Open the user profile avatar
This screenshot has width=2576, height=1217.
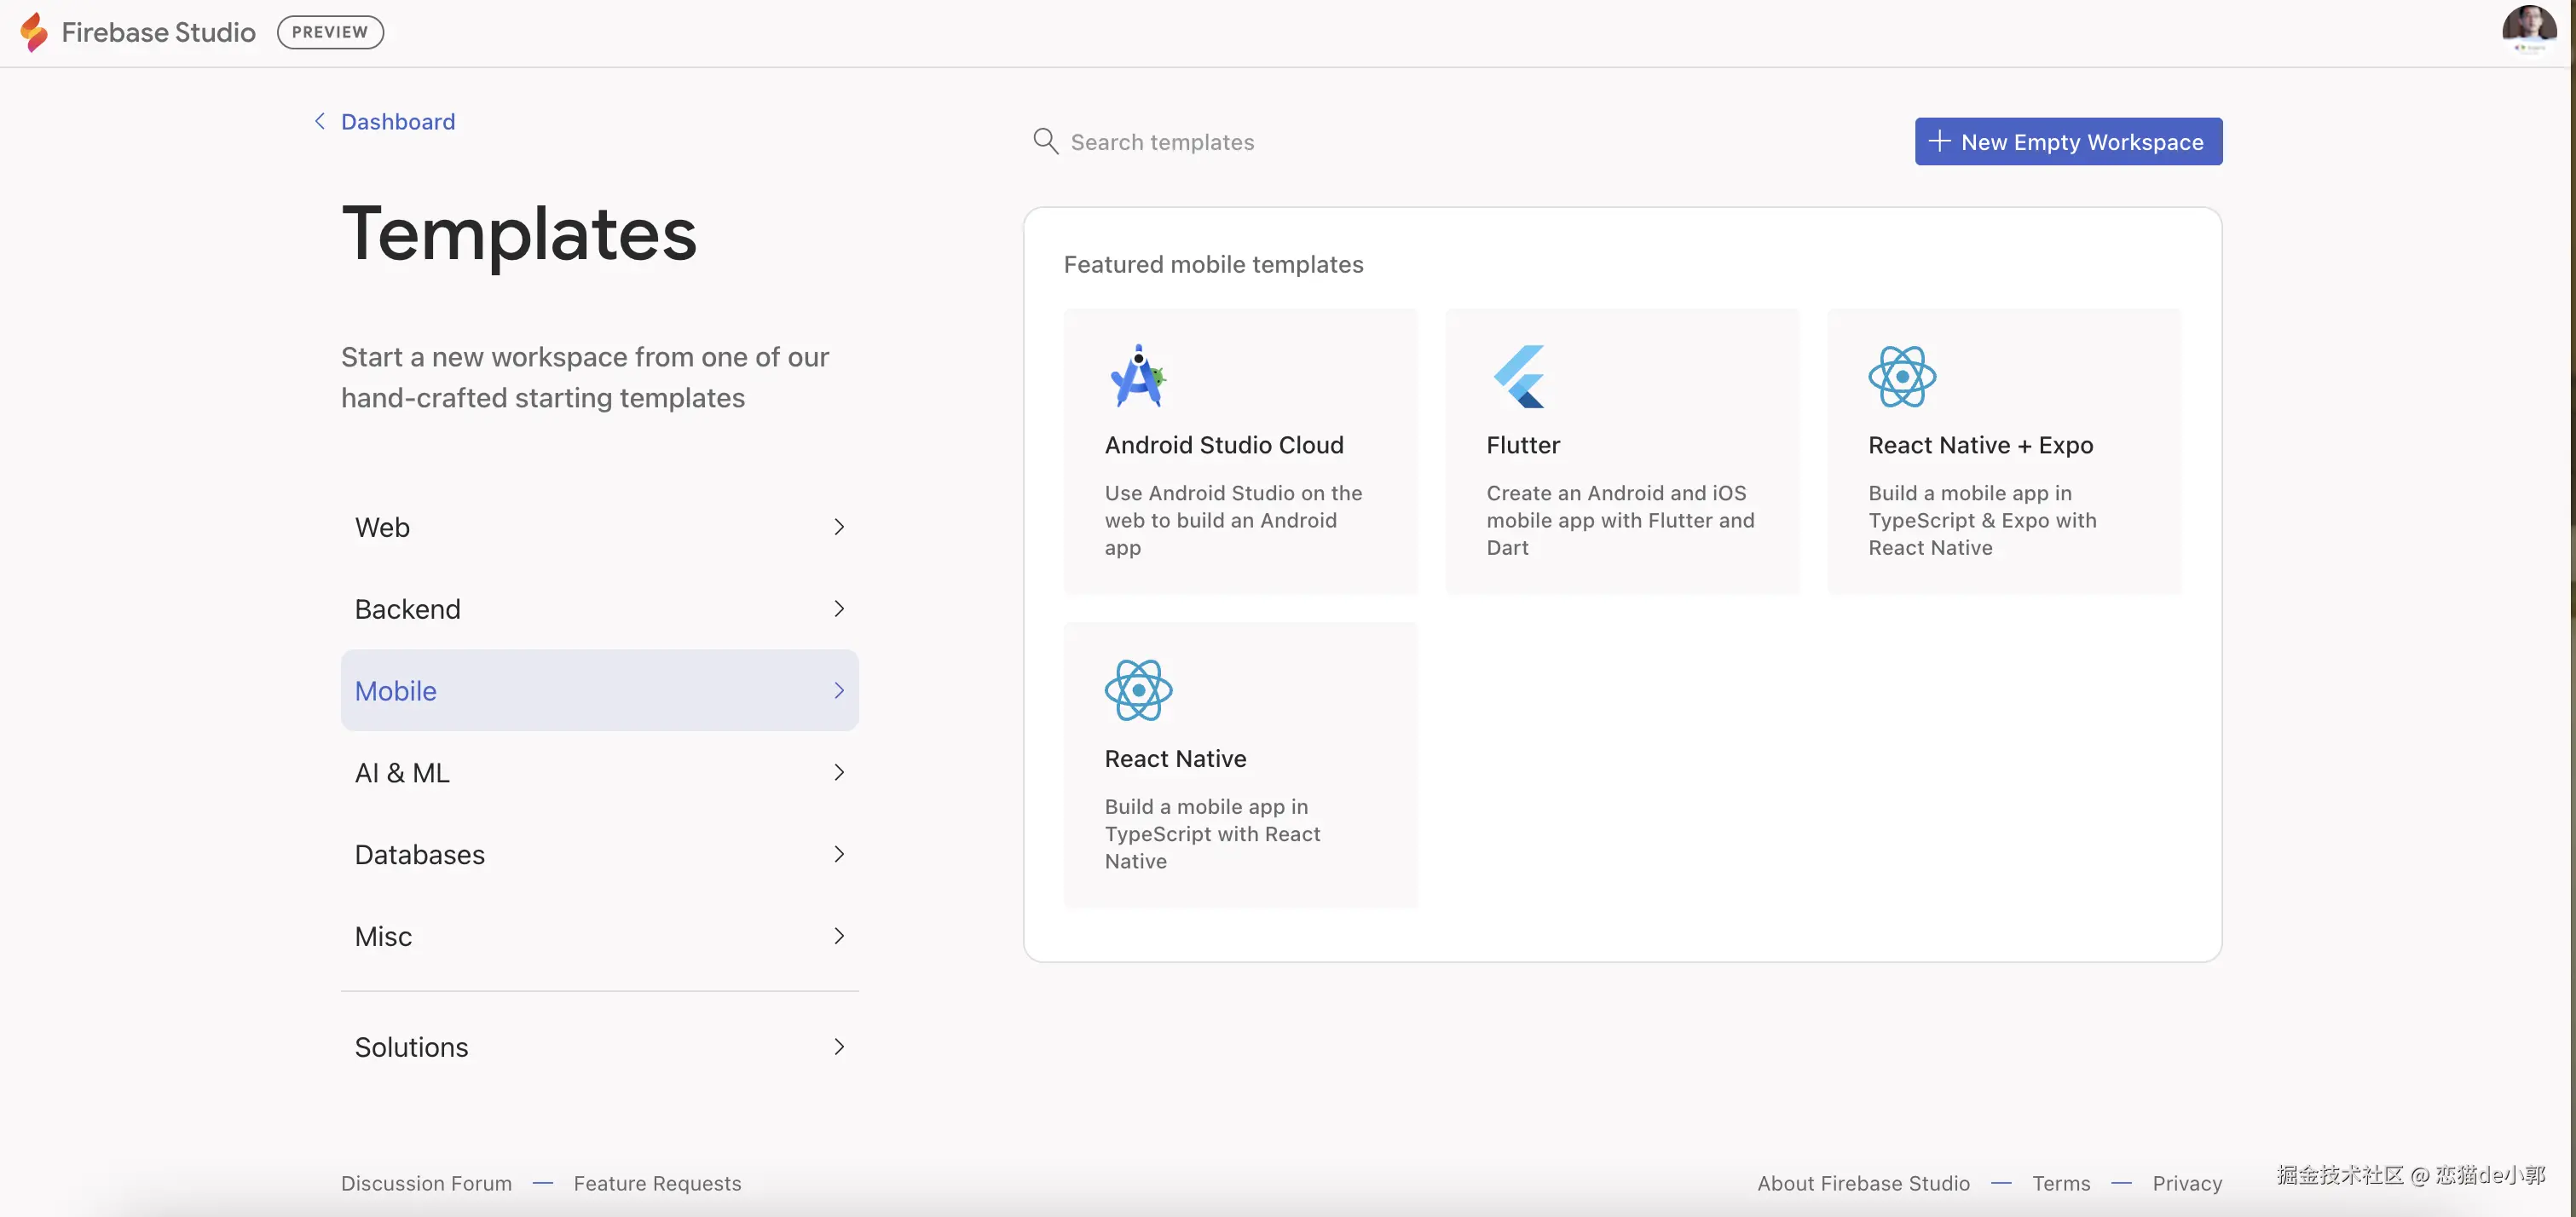[2529, 30]
